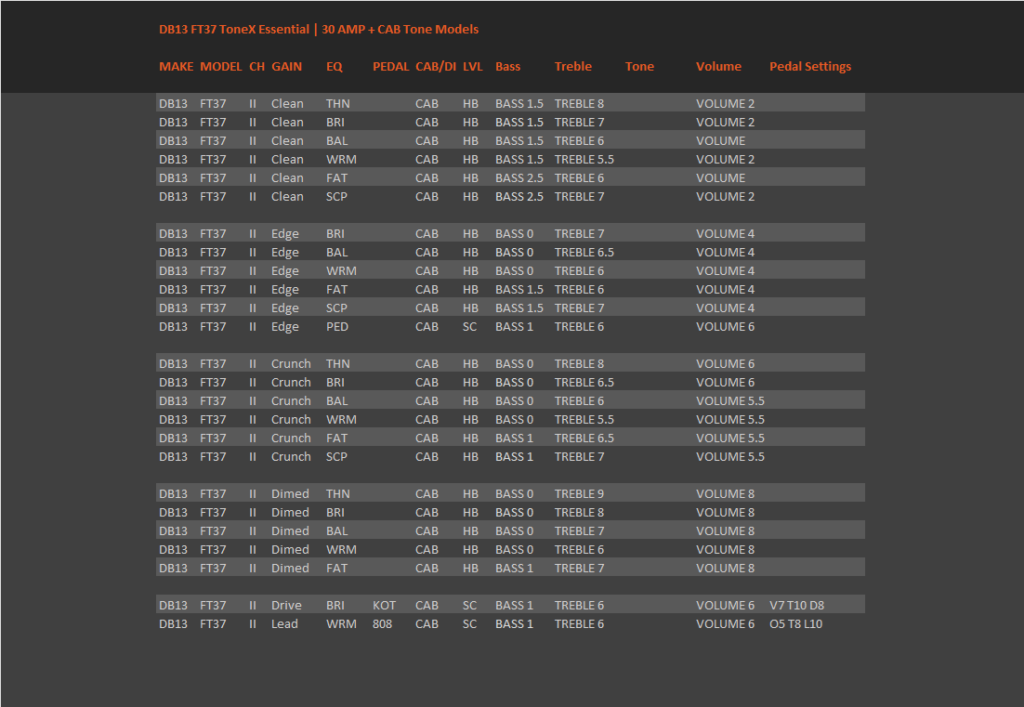This screenshot has width=1024, height=707.
Task: Select SC level in the Edge PED row
Action: tap(470, 327)
